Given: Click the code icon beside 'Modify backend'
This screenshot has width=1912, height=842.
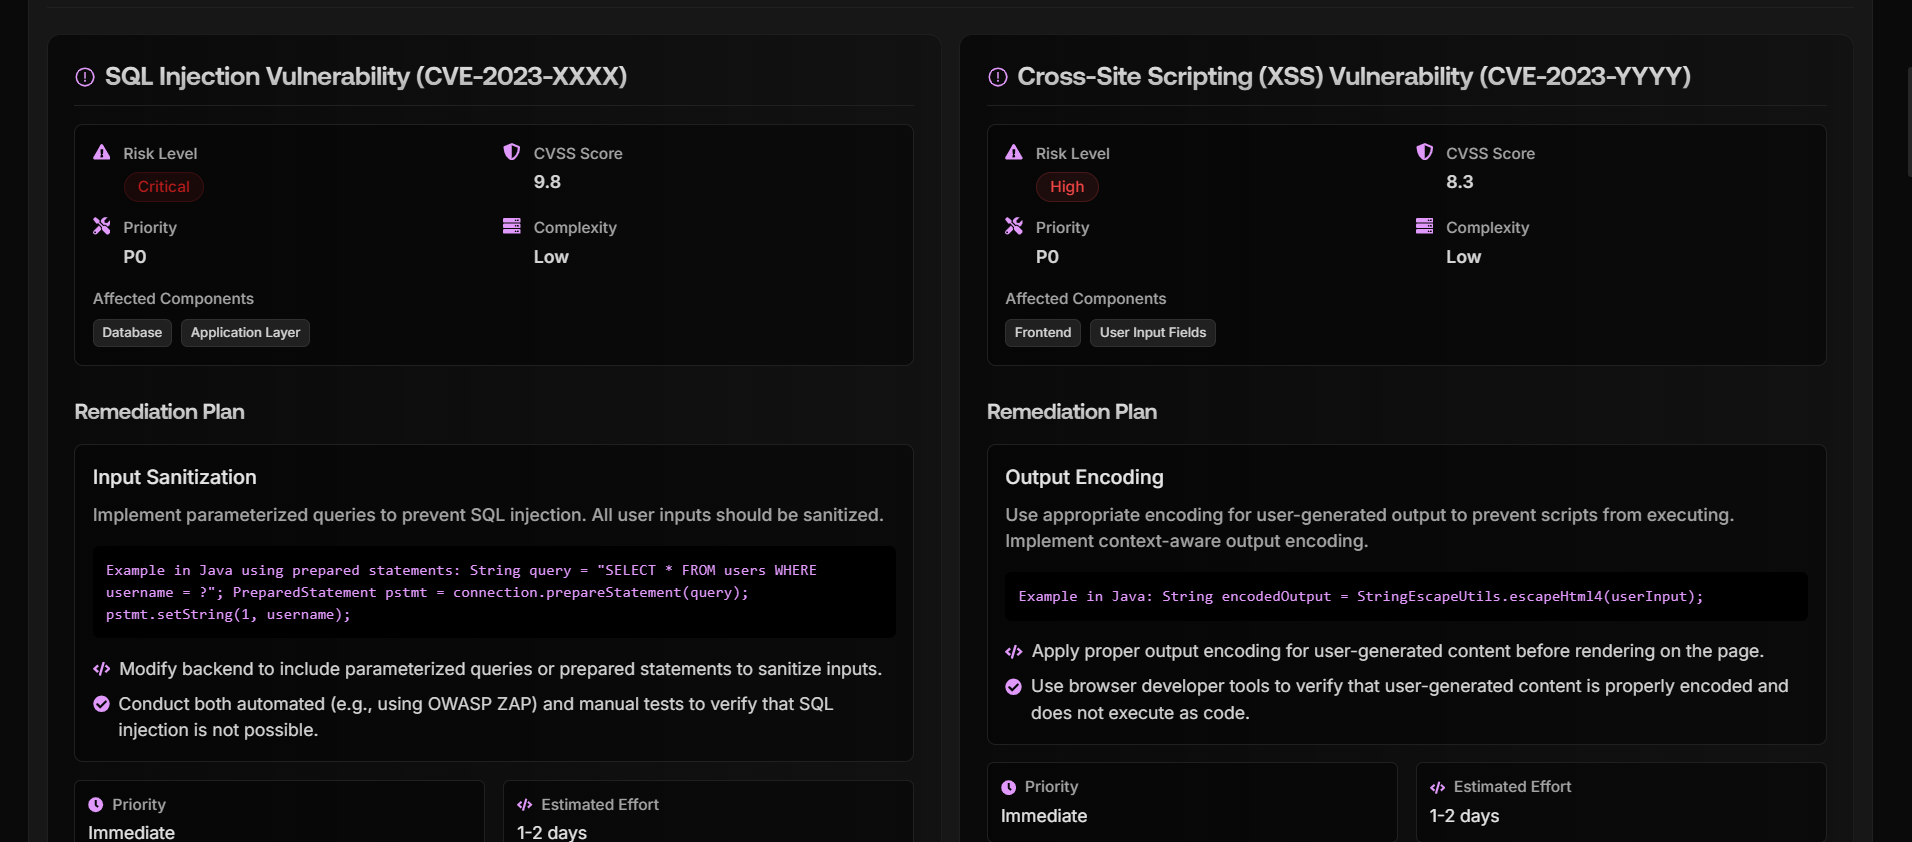Looking at the screenshot, I should point(101,669).
